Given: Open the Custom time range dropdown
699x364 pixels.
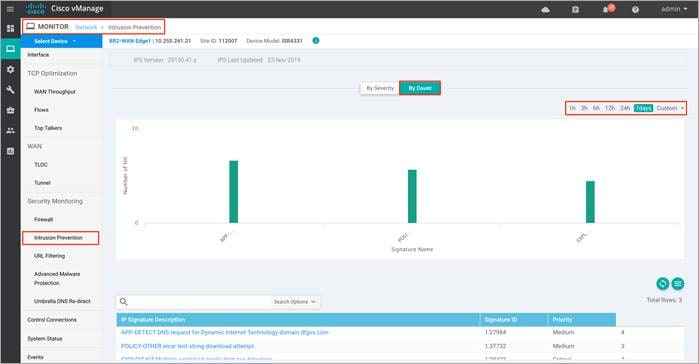Looking at the screenshot, I should (670, 108).
